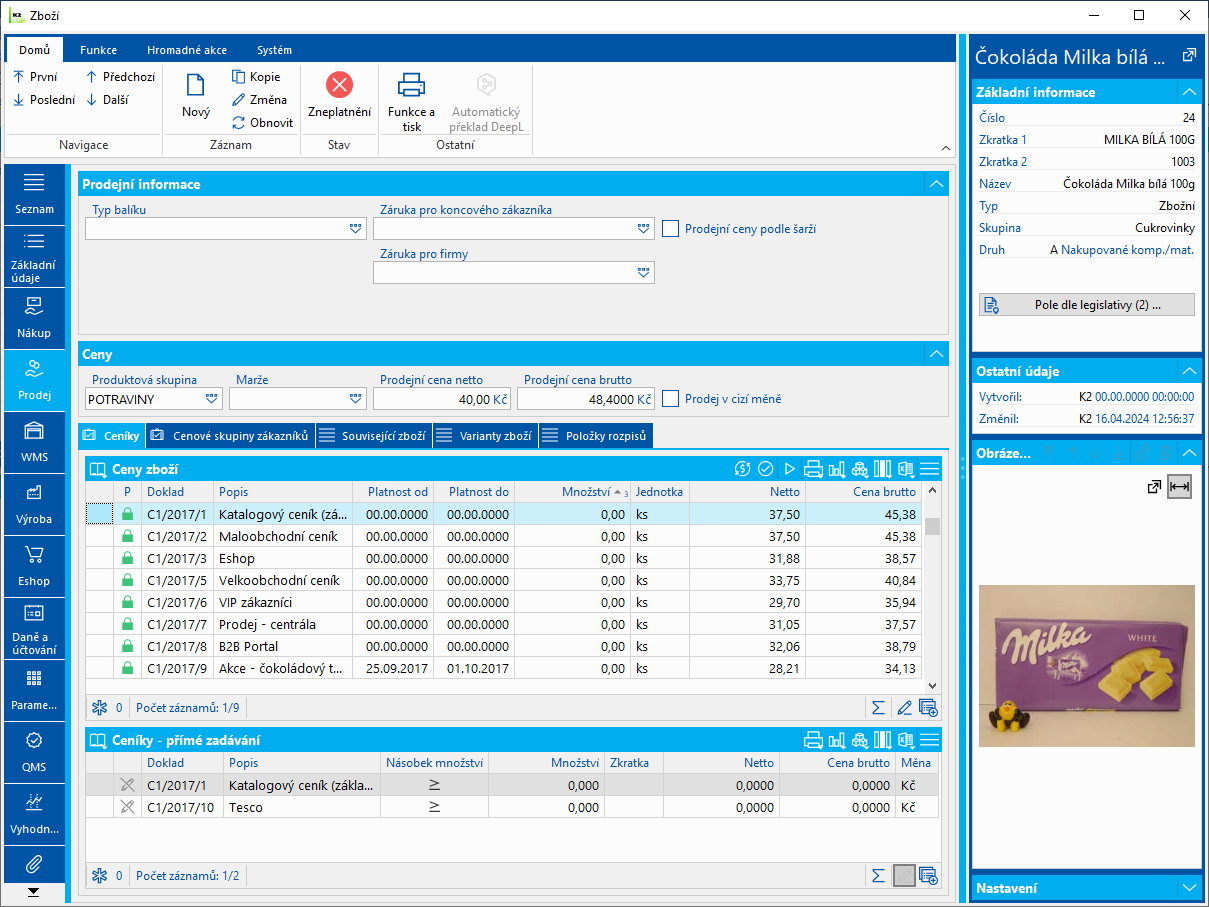The height and width of the screenshot is (907, 1209).
Task: Switch to the Hromadné akce ribbon tab
Action: click(186, 50)
